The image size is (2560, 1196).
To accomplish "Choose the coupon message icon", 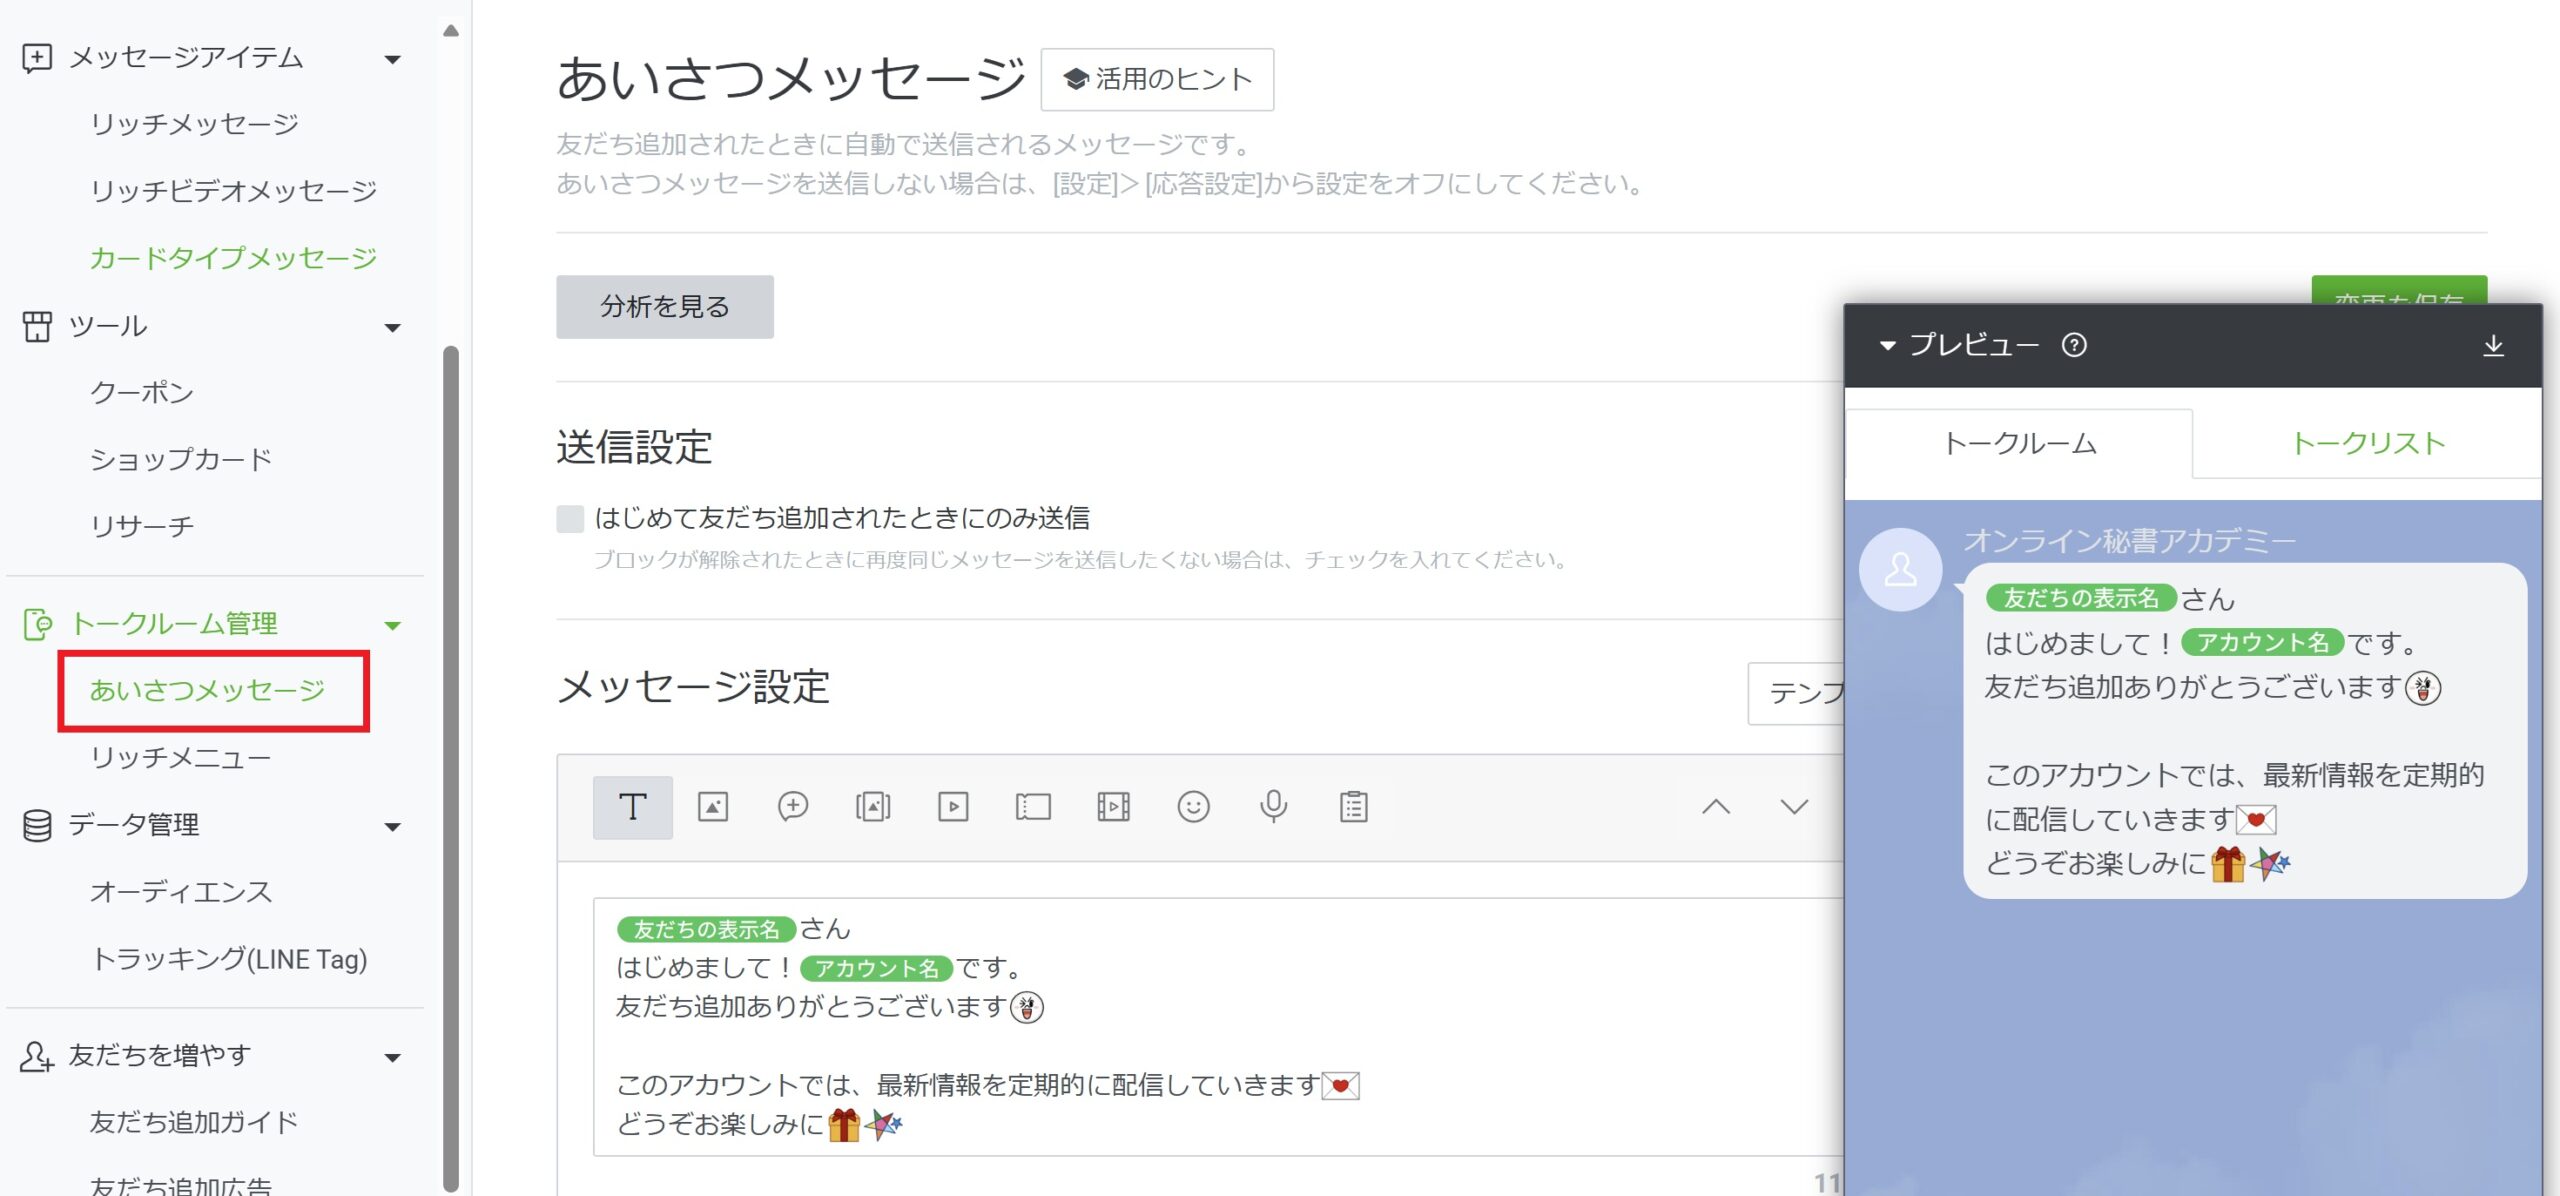I will tap(1033, 807).
